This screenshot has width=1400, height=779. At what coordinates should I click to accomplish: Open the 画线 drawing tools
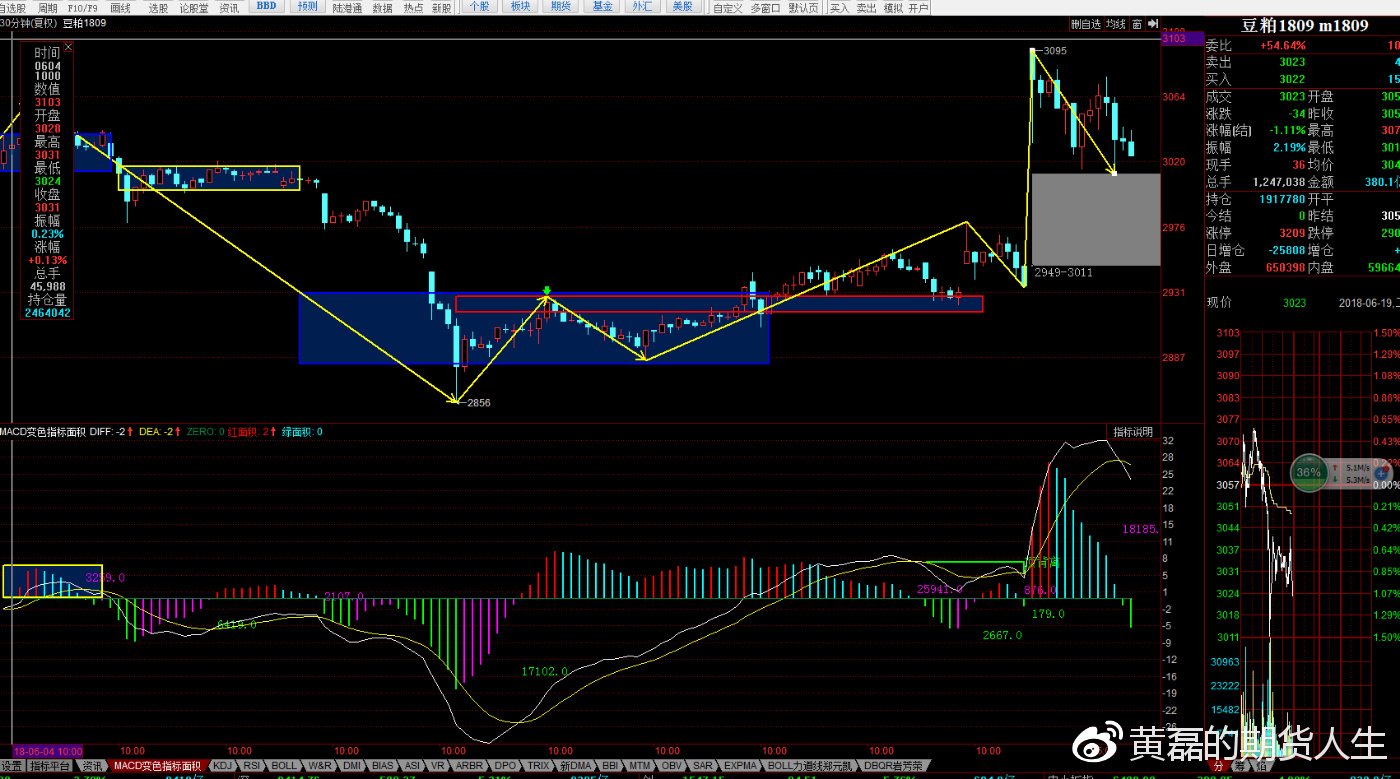[x=120, y=7]
